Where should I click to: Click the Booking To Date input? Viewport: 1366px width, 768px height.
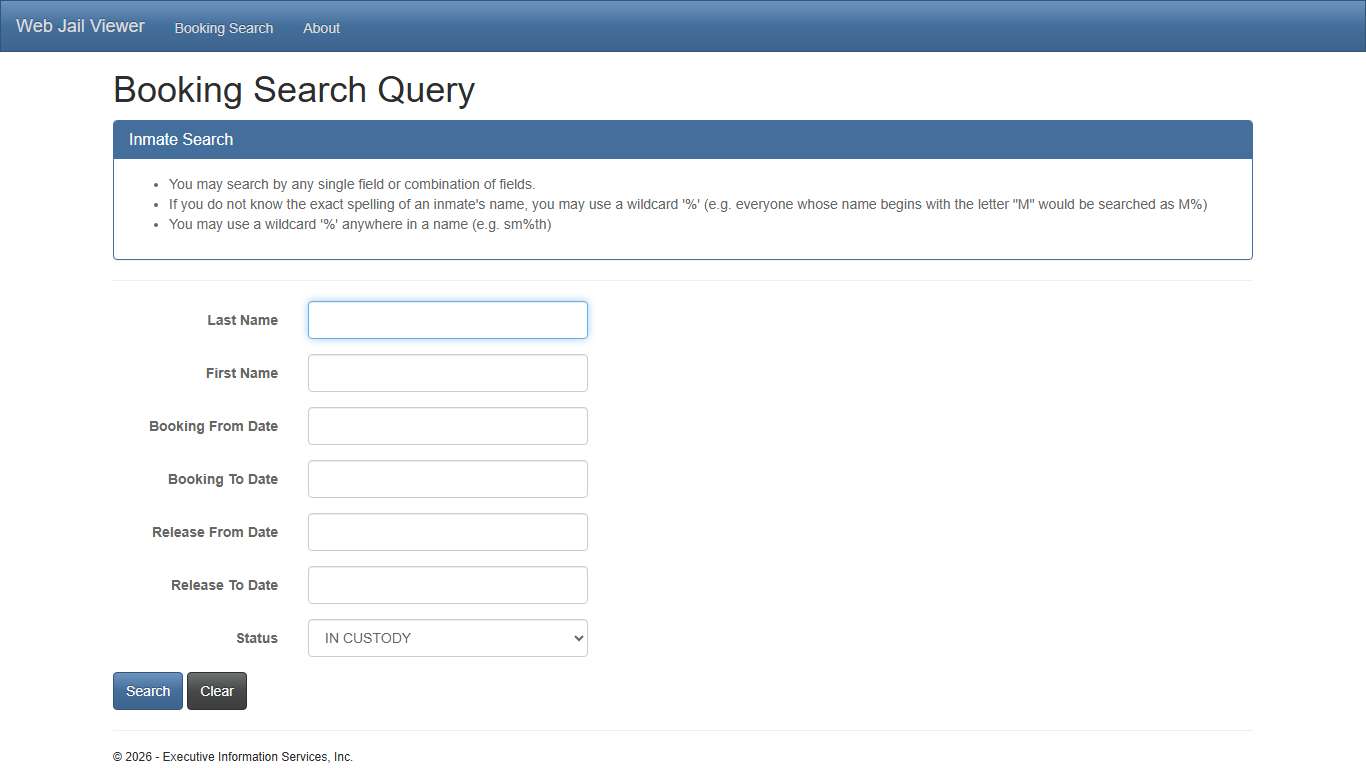click(x=447, y=479)
